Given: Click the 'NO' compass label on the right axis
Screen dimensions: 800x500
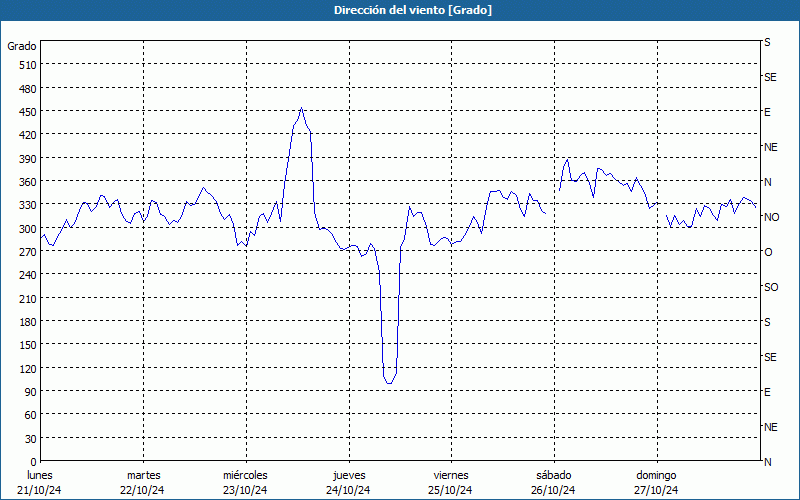Looking at the screenshot, I should [x=771, y=217].
